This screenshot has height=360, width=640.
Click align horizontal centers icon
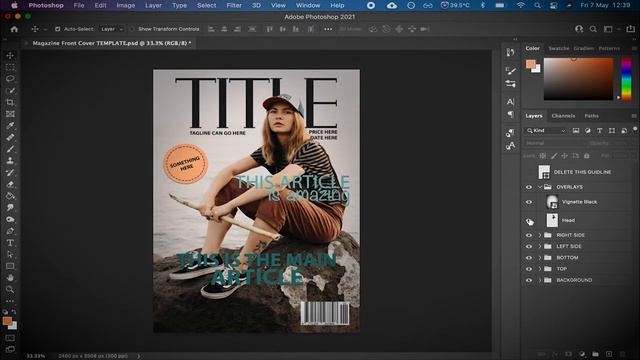[x=224, y=29]
